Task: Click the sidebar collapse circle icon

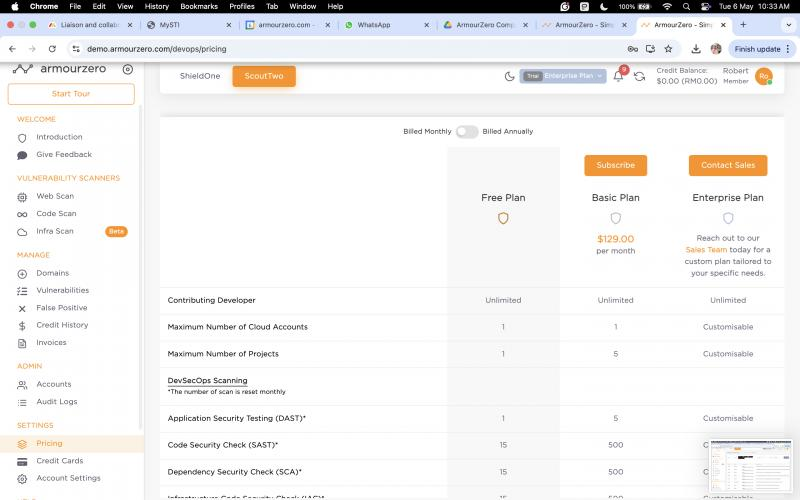Action: point(127,69)
